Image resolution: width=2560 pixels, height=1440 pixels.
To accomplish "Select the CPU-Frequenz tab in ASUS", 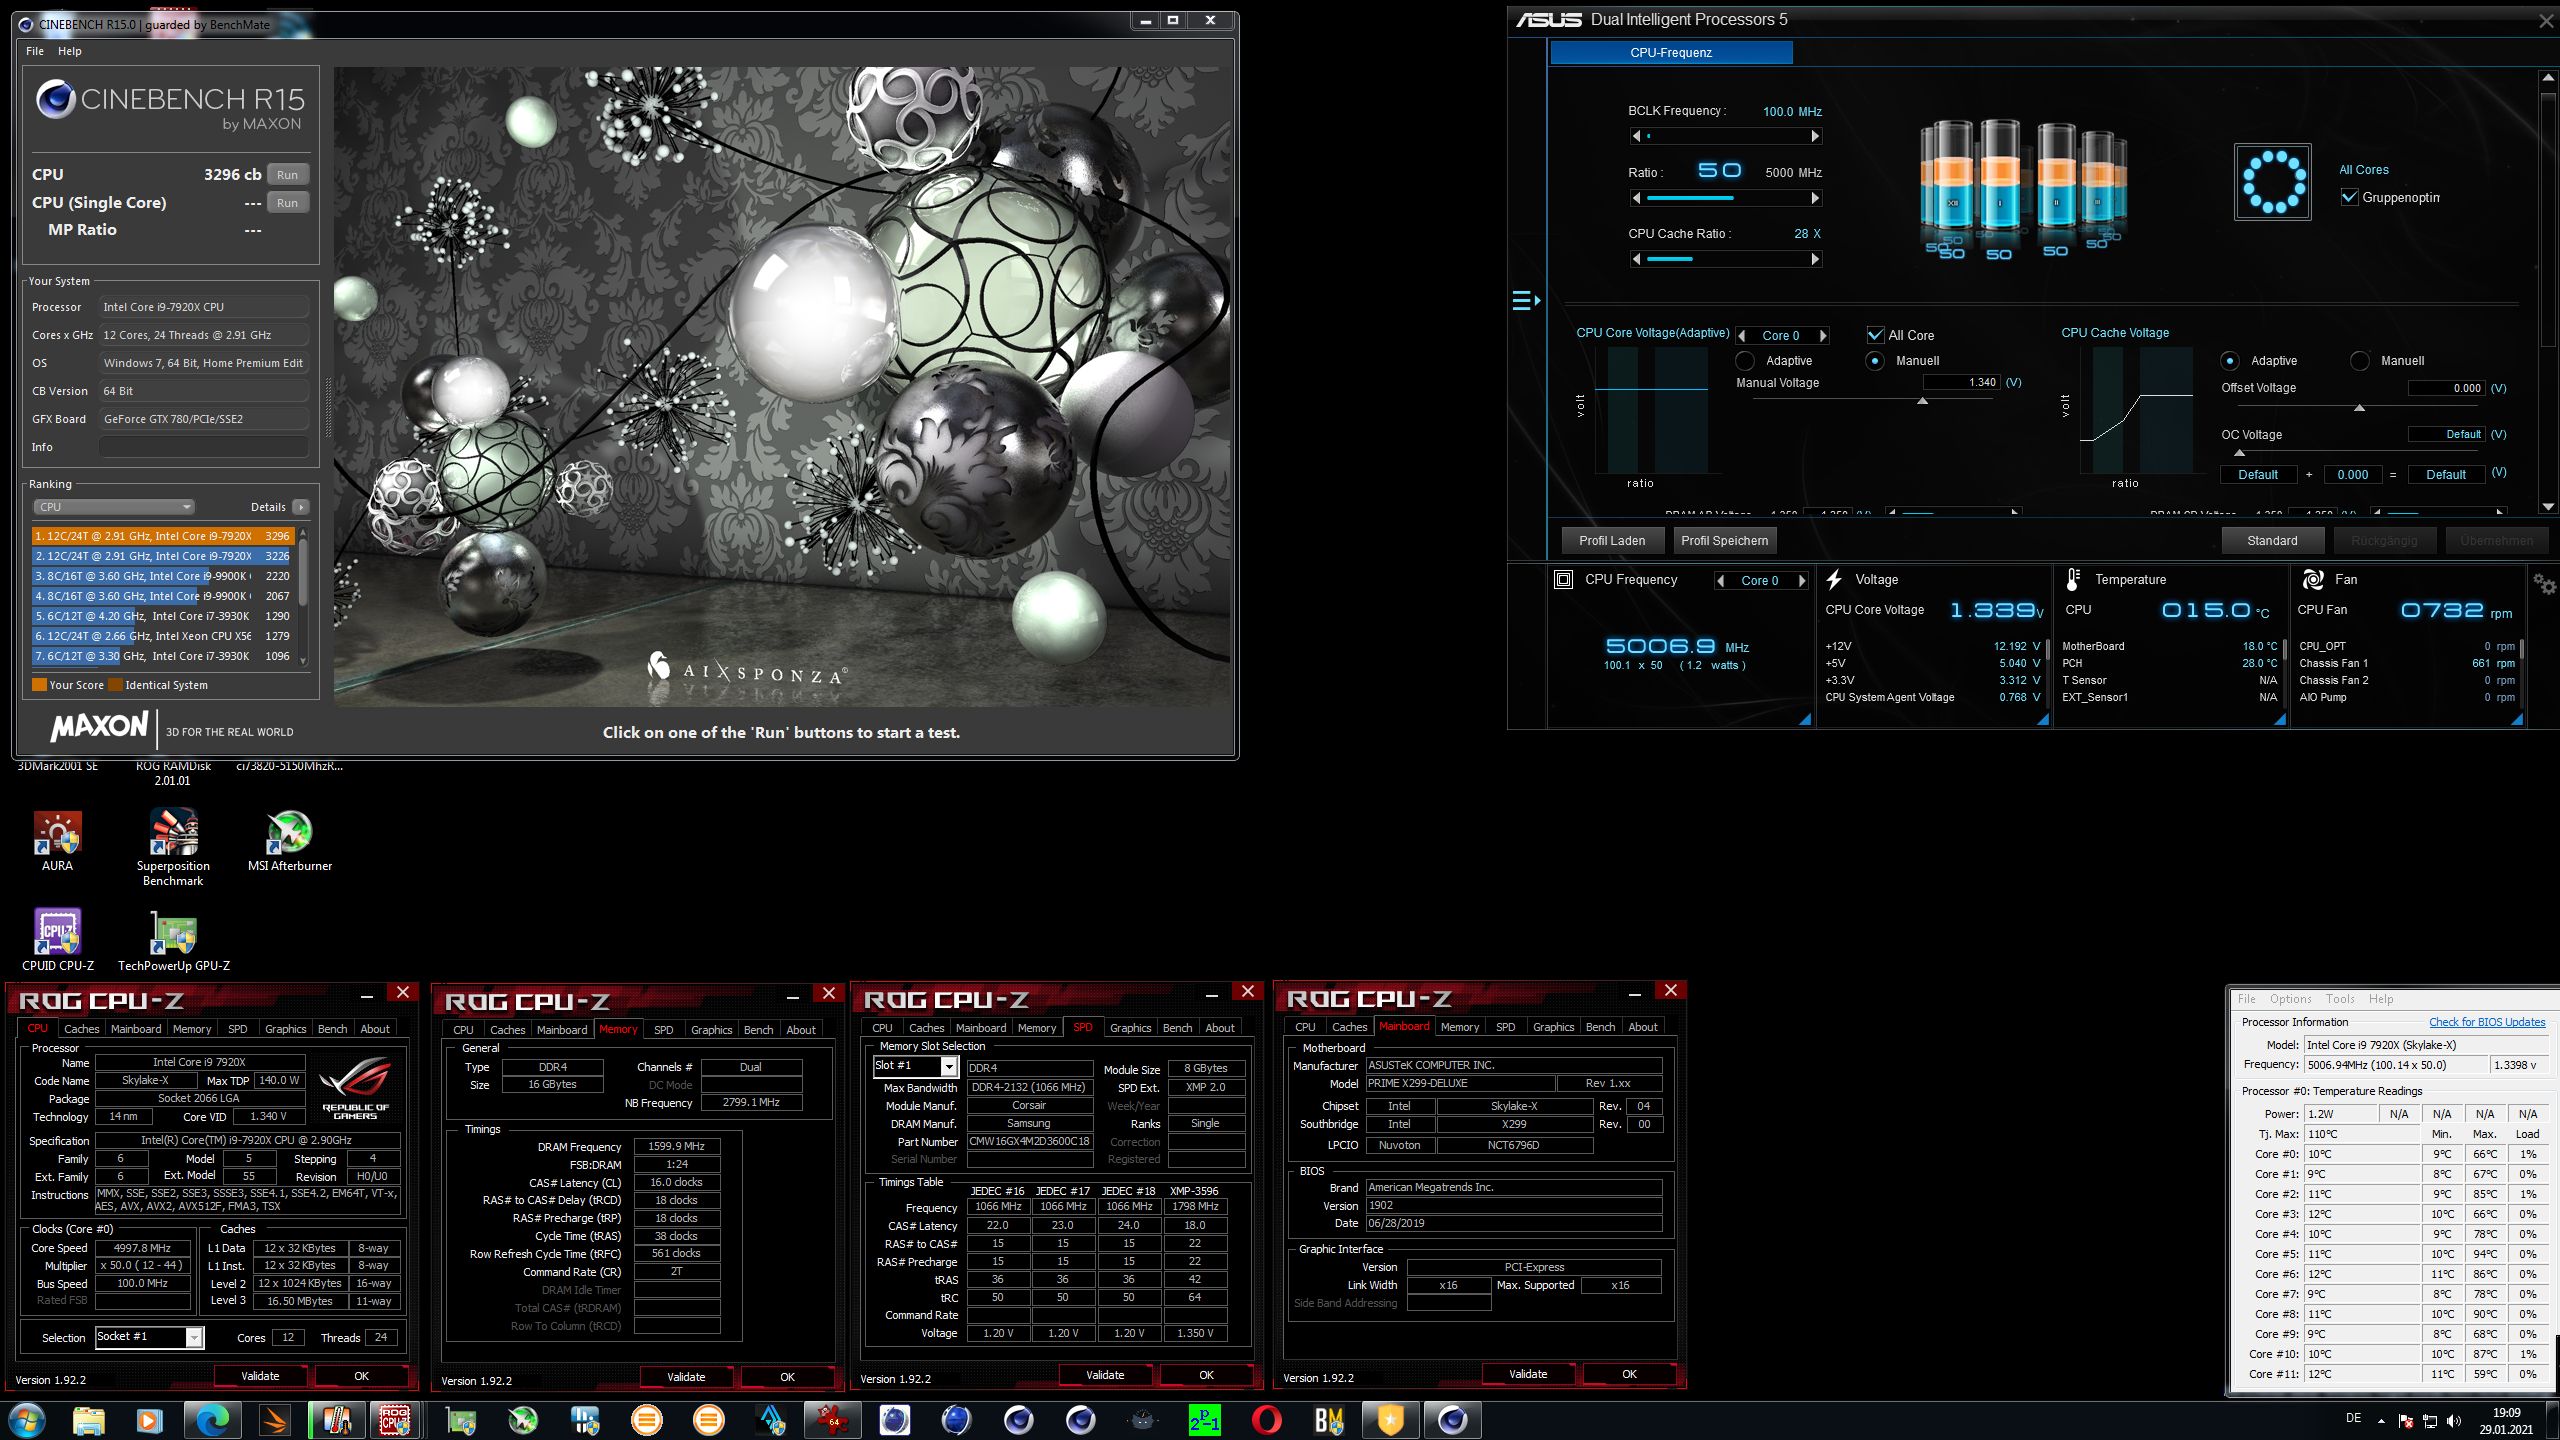I will pyautogui.click(x=1671, y=52).
